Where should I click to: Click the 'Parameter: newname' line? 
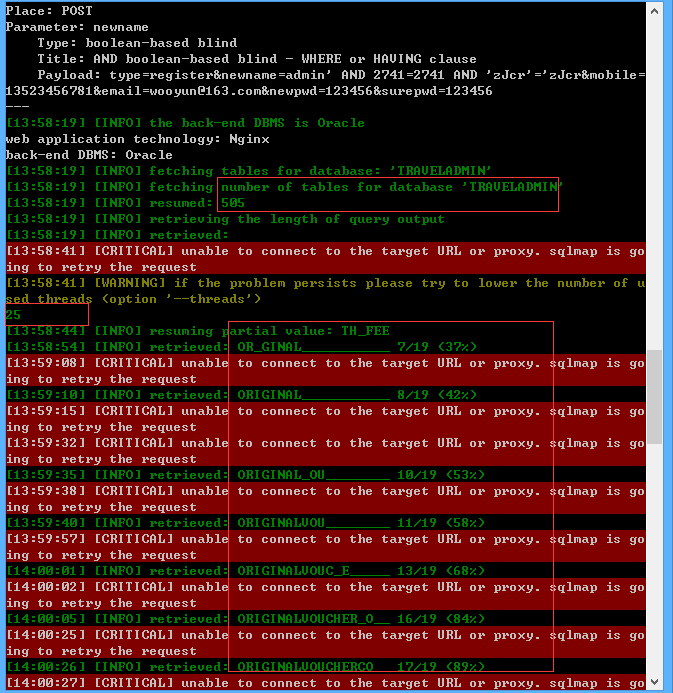tap(77, 27)
